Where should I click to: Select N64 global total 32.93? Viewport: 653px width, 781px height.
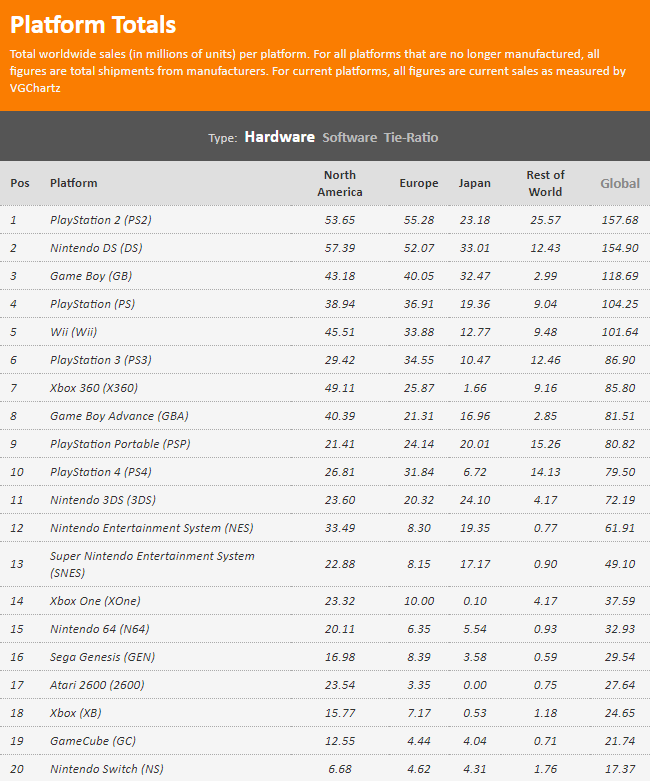(x=620, y=629)
